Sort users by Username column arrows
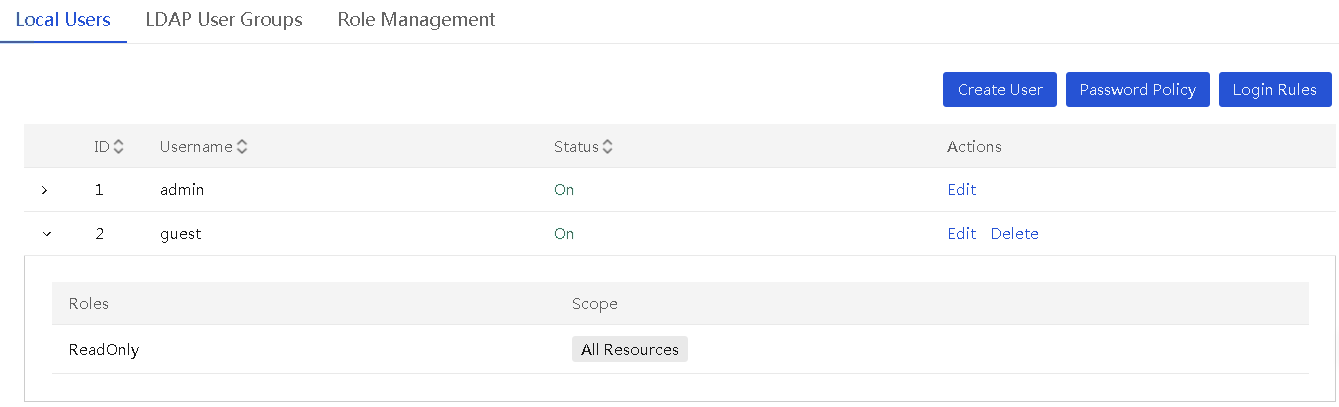The height and width of the screenshot is (407, 1339). coord(242,147)
